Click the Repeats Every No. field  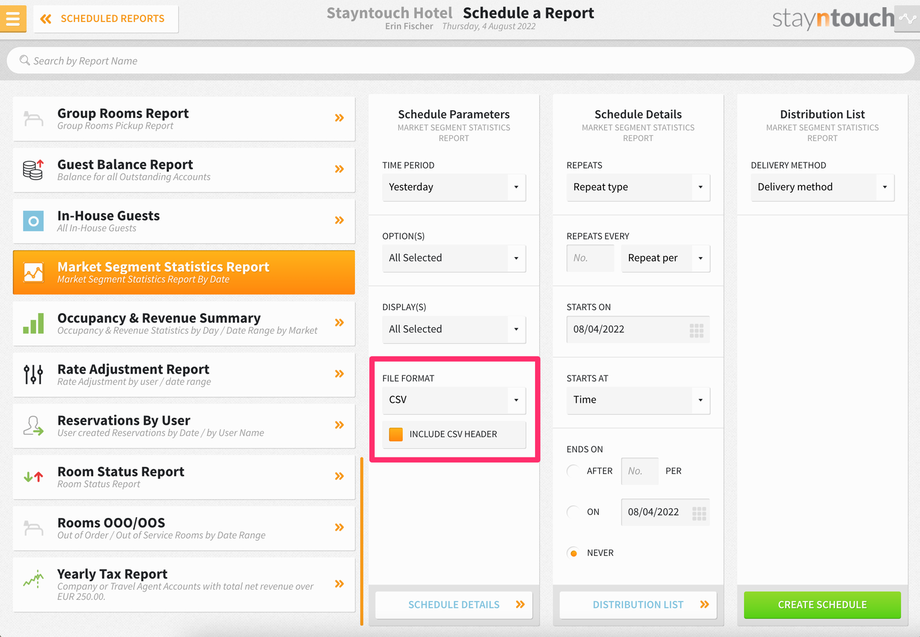[x=590, y=258]
